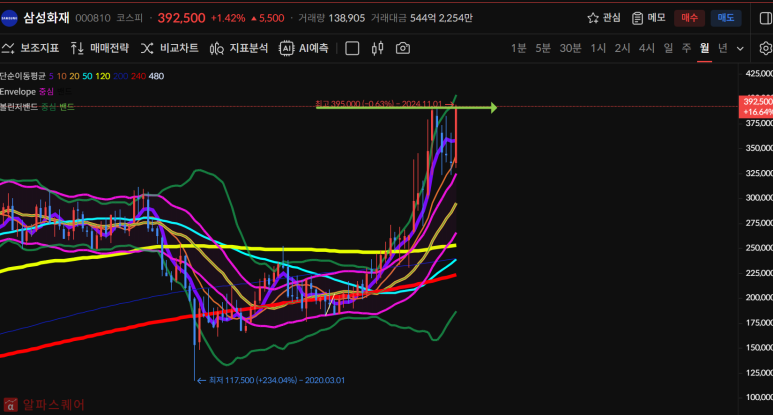Select the 2시 timeframe
The height and width of the screenshot is (415, 773).
click(622, 48)
